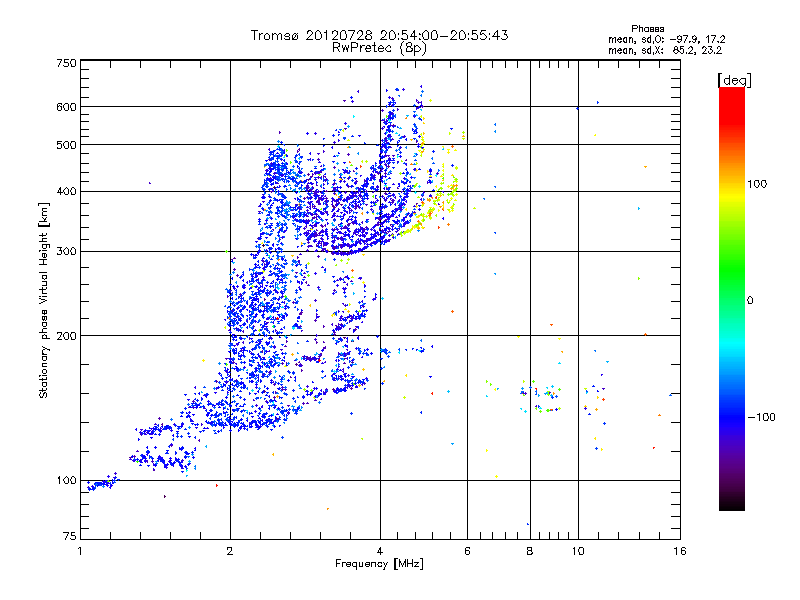Click the y-axis "100" tick label
The width and height of the screenshot is (800, 600).
[x=66, y=481]
